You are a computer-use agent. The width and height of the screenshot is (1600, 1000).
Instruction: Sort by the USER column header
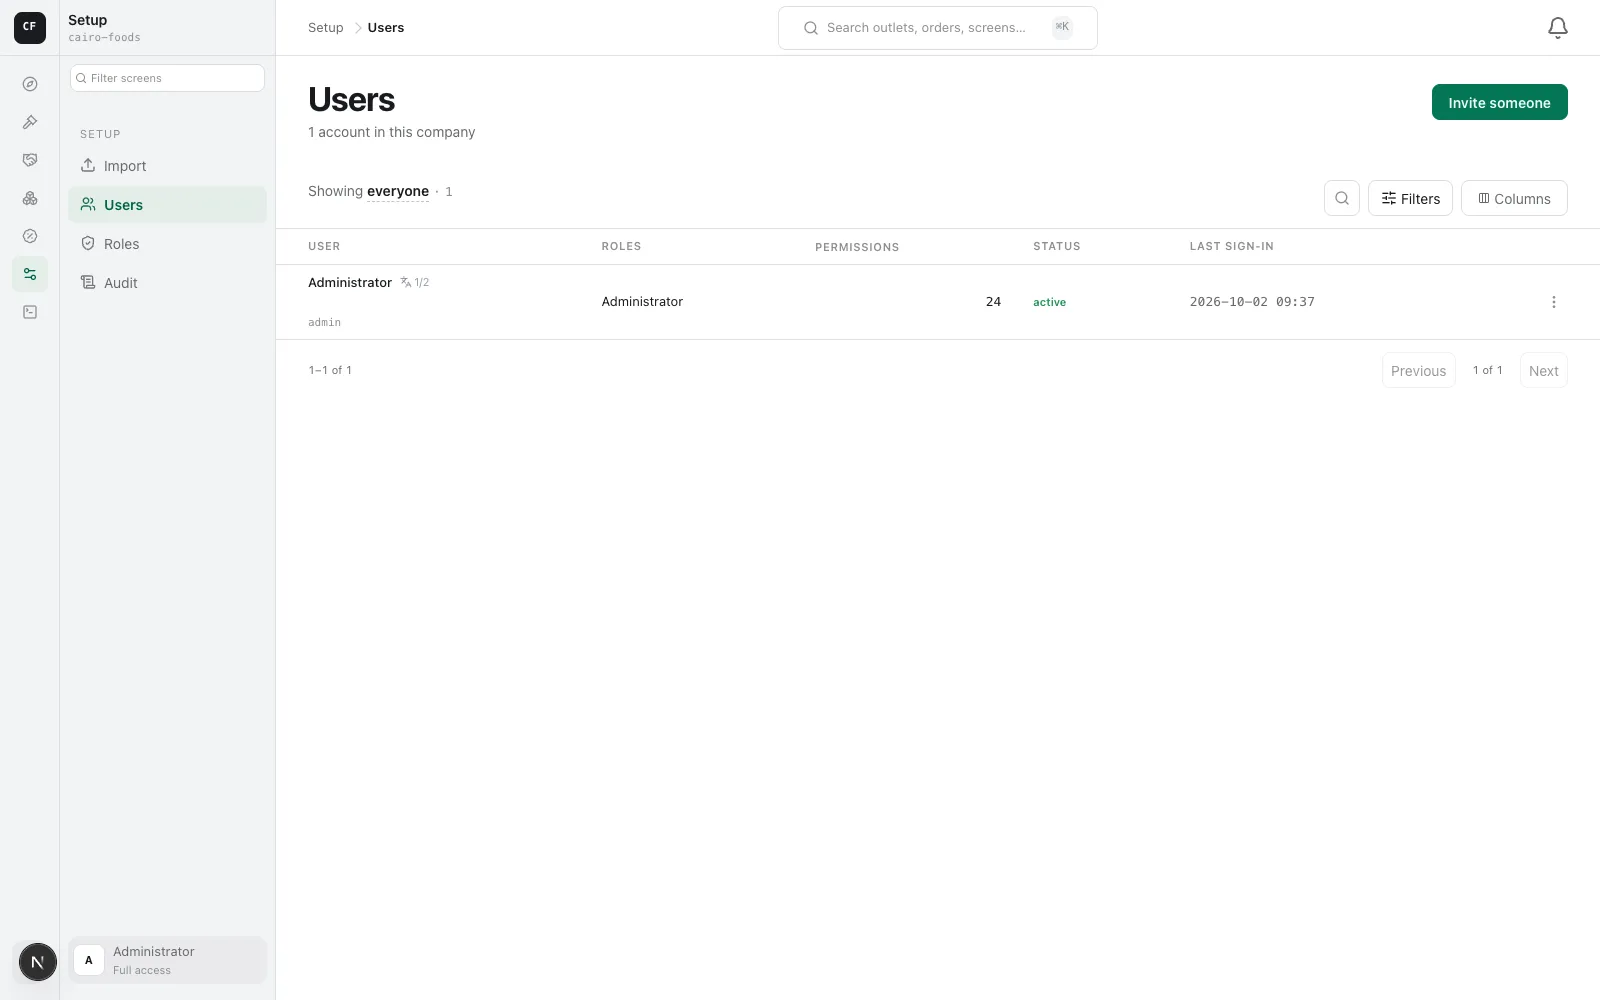(324, 246)
